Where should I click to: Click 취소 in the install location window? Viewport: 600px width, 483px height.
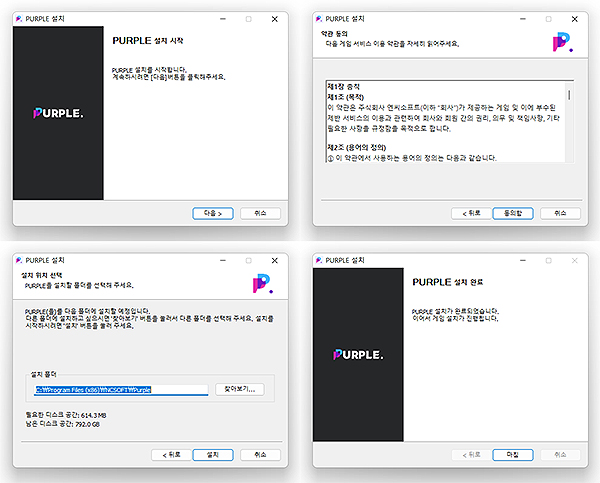260,455
